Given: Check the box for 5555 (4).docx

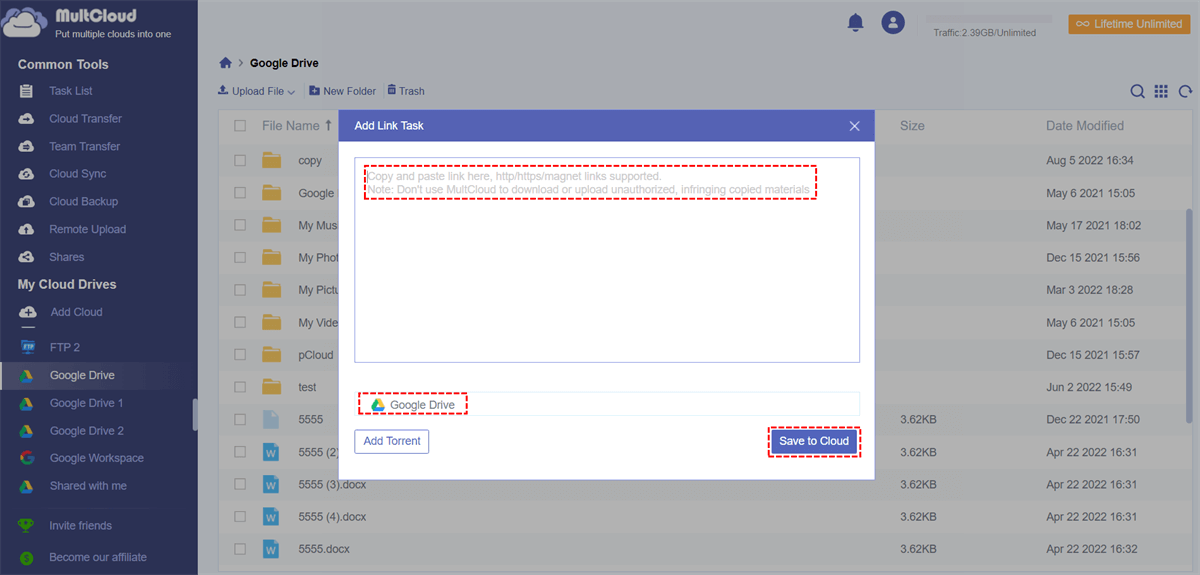Looking at the screenshot, I should [x=240, y=517].
